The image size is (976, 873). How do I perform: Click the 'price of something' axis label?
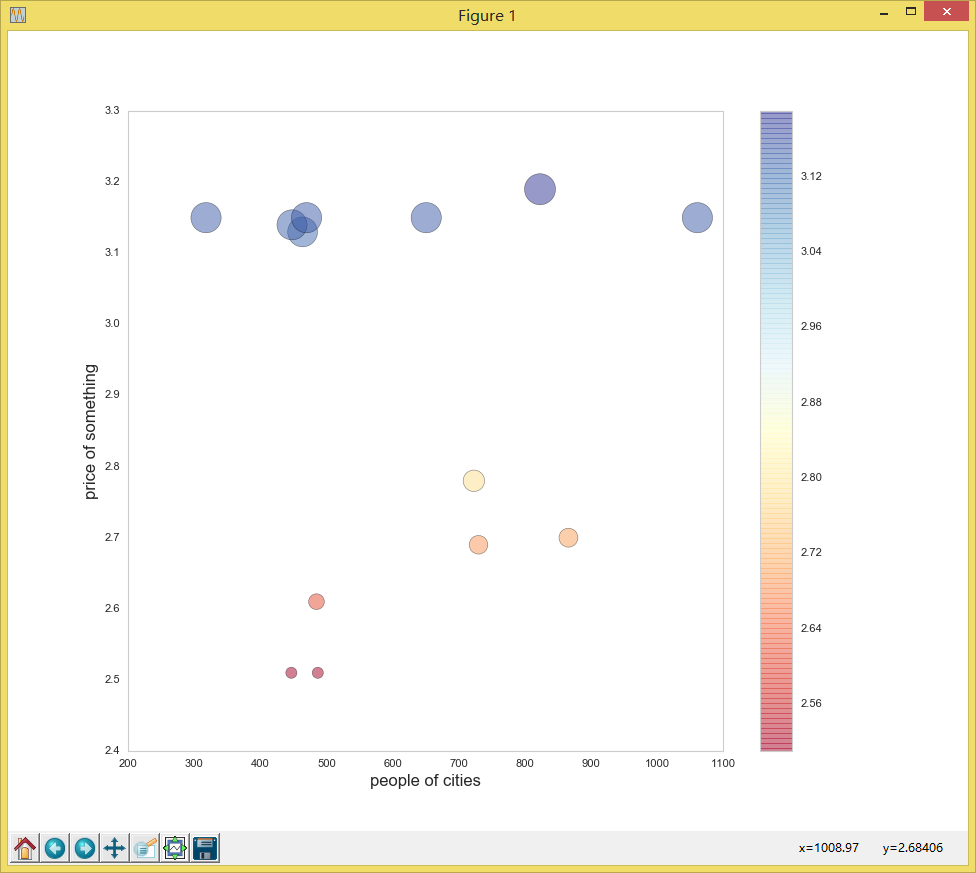coord(90,432)
